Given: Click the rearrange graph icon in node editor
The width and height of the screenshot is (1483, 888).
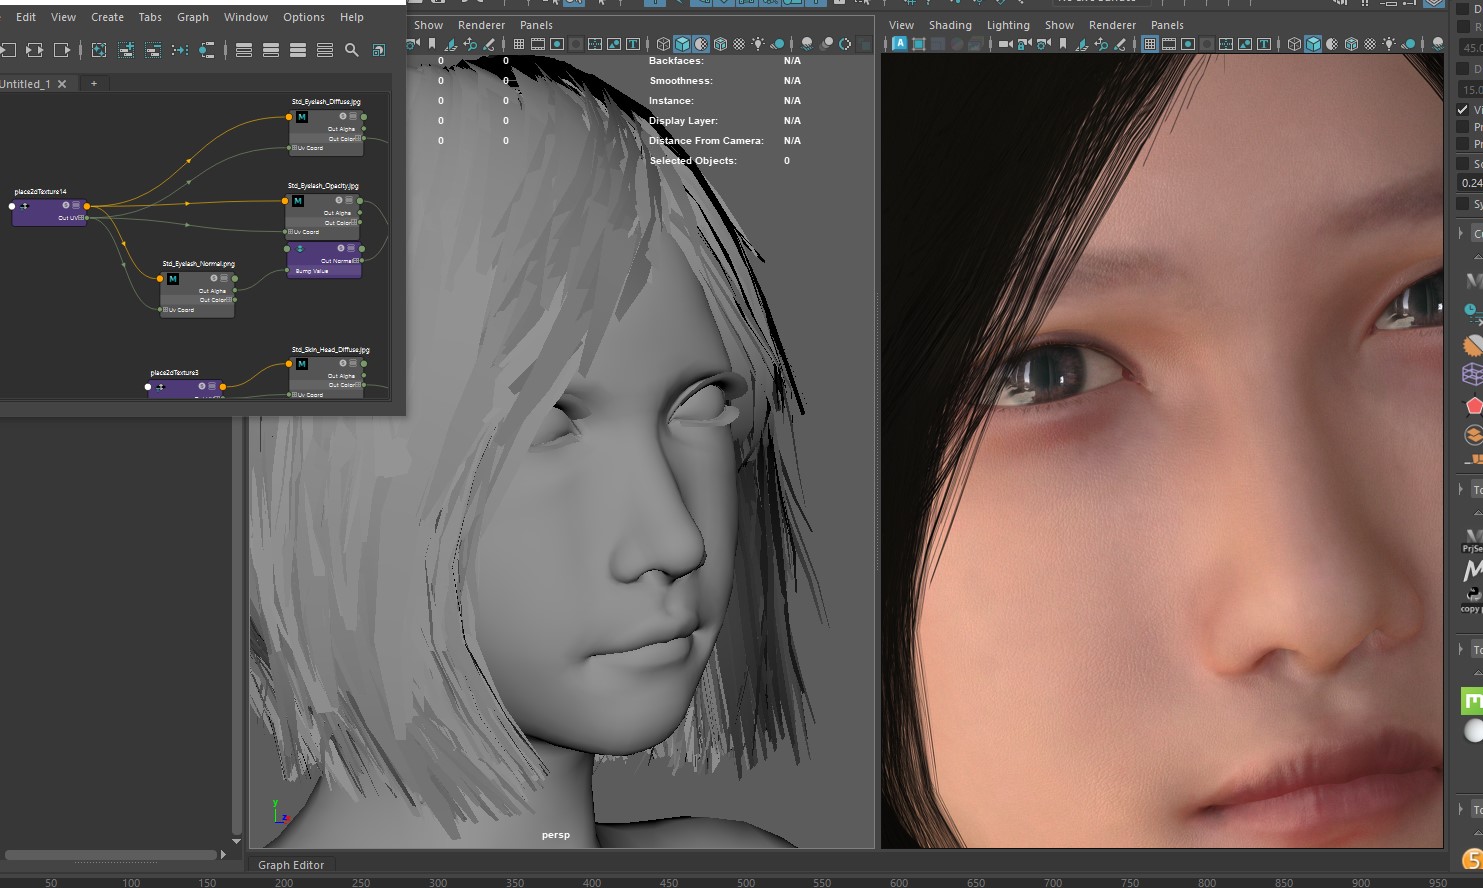Looking at the screenshot, I should click(x=180, y=50).
